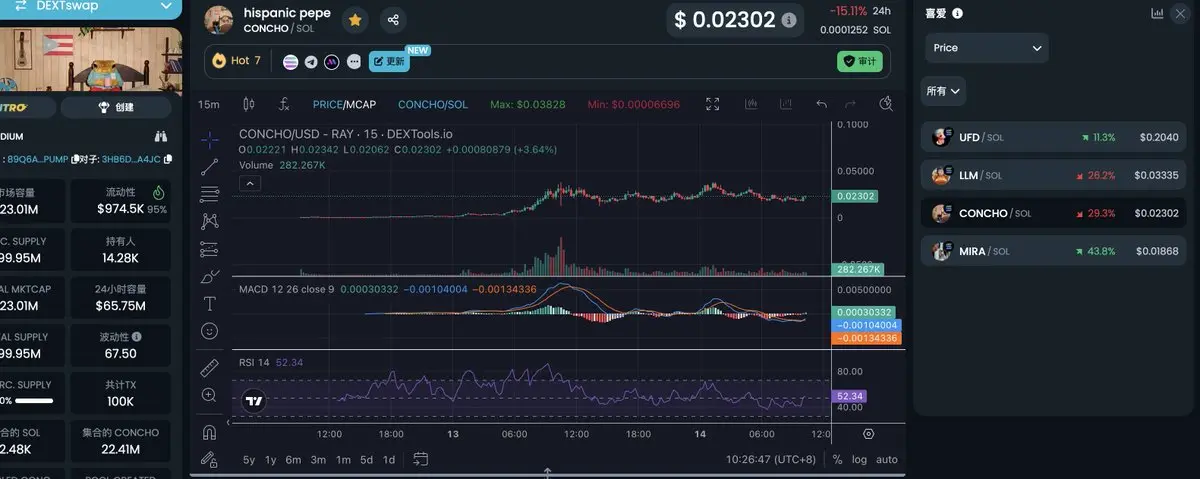Click the 更新 update button
Viewport: 1200px width, 479px height.
click(389, 62)
